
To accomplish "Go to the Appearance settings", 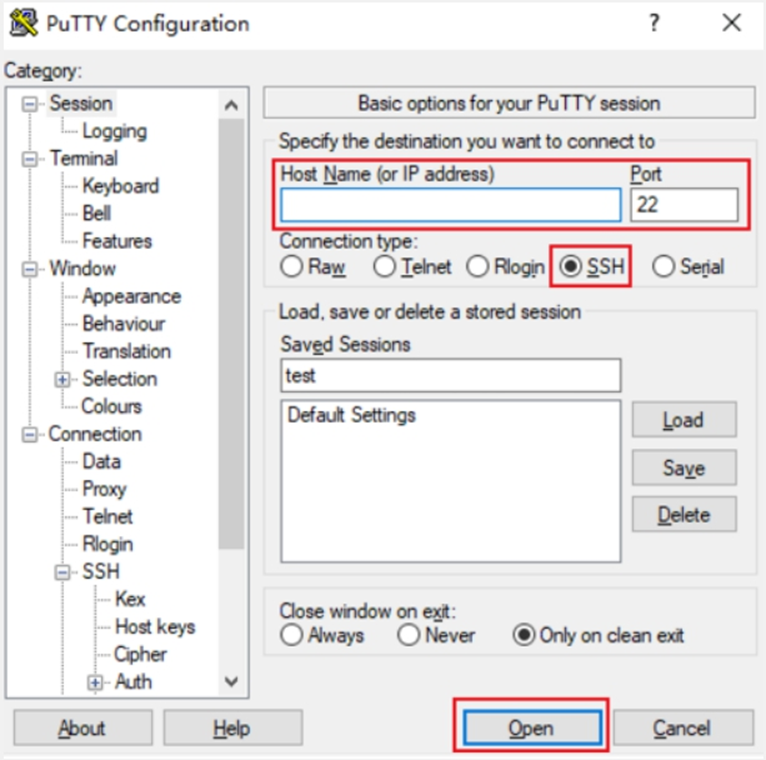I will click(x=131, y=296).
